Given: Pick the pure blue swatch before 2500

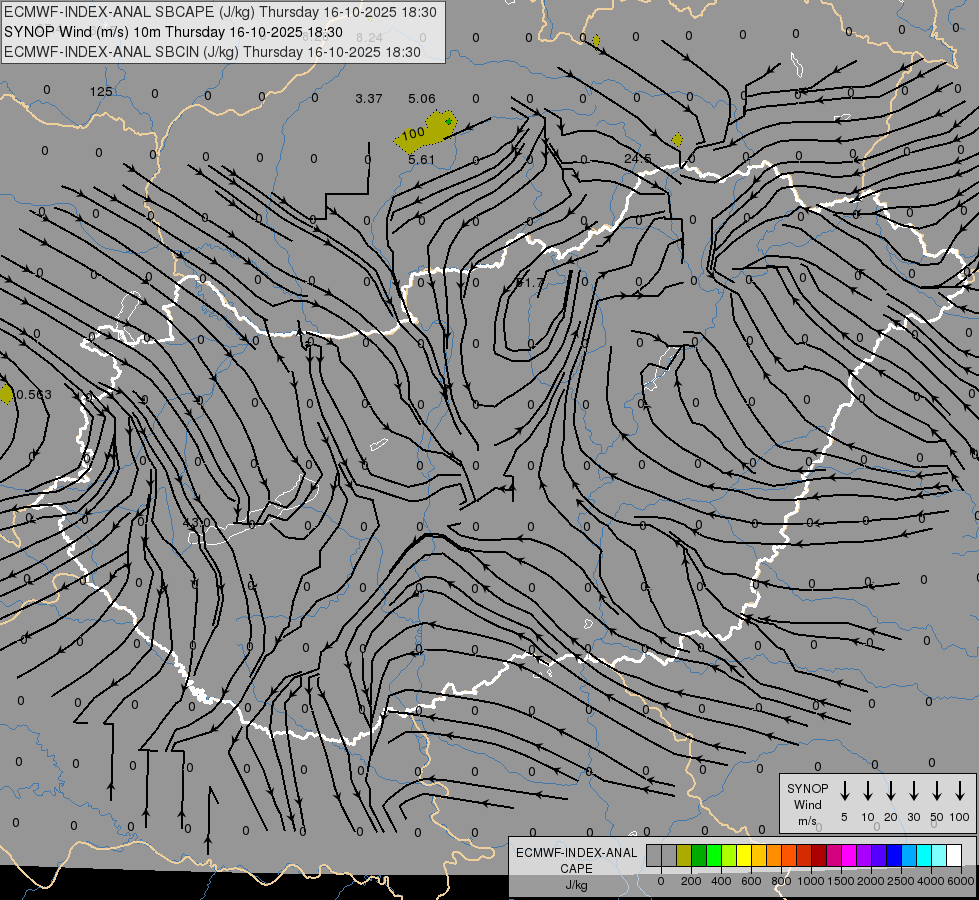Looking at the screenshot, I should (894, 855).
